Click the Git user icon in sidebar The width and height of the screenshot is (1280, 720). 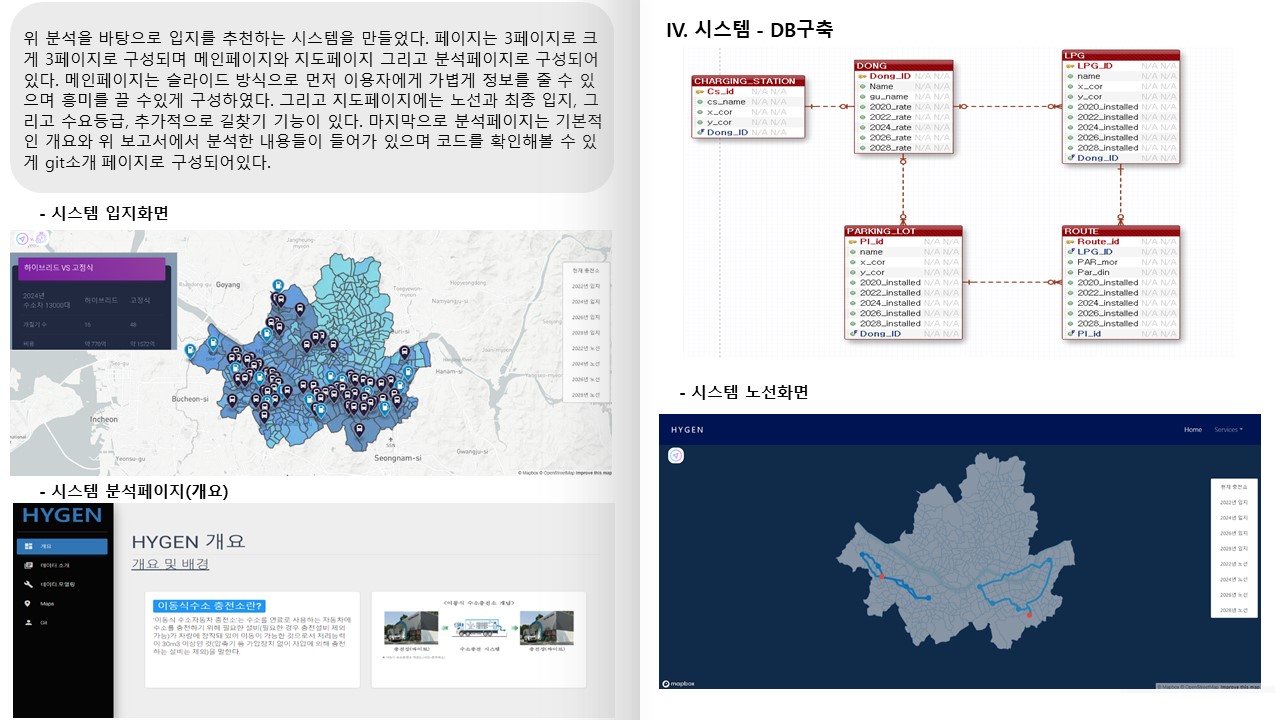(x=27, y=622)
